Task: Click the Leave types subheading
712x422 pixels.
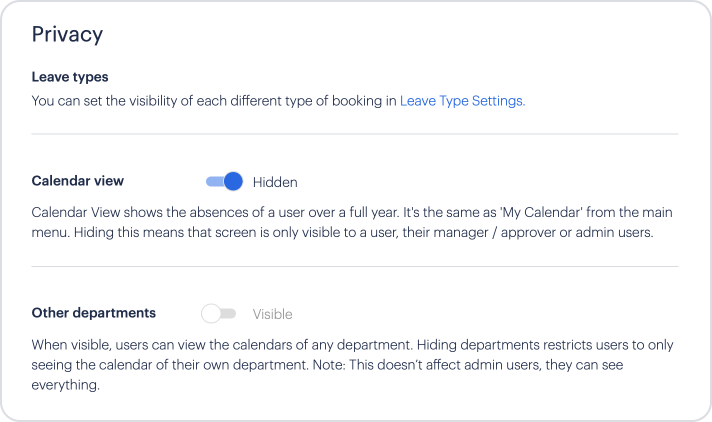Action: point(70,76)
